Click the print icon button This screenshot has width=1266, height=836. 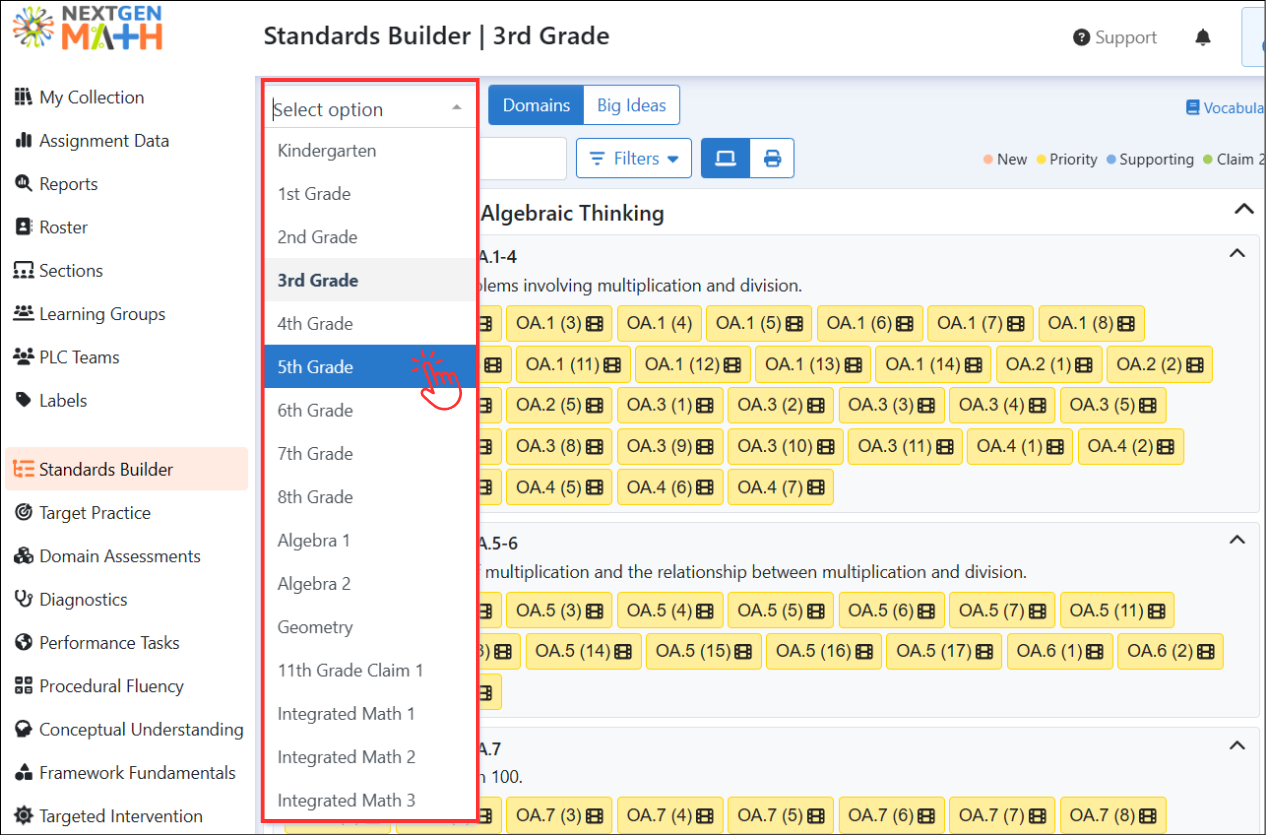[772, 158]
